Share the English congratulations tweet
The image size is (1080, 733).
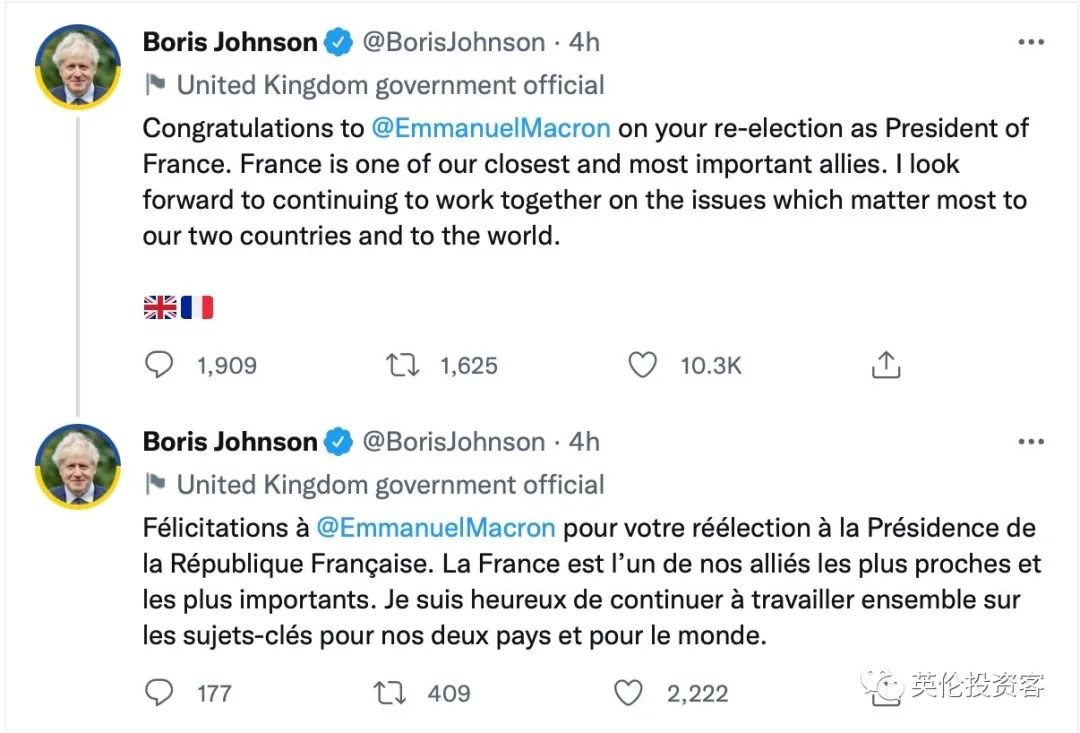tap(886, 366)
